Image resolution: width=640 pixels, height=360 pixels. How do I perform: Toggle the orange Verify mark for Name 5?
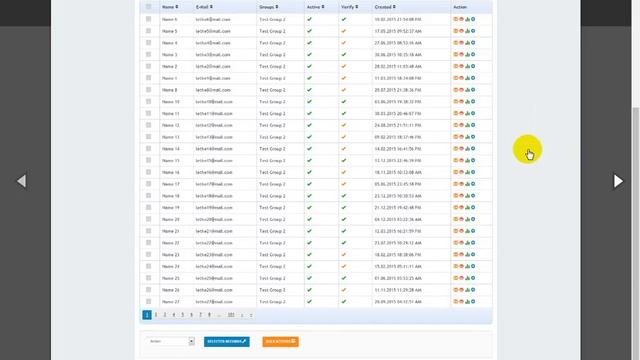click(344, 31)
